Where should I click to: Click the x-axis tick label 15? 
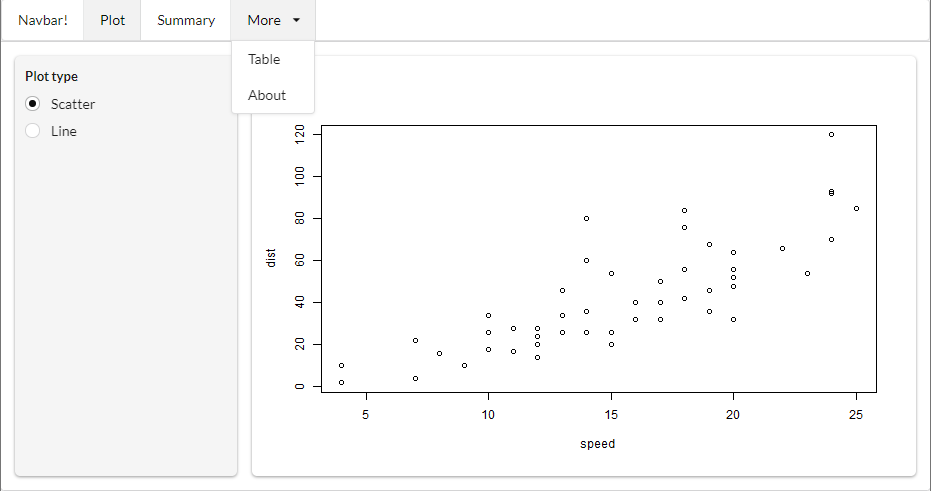[611, 415]
